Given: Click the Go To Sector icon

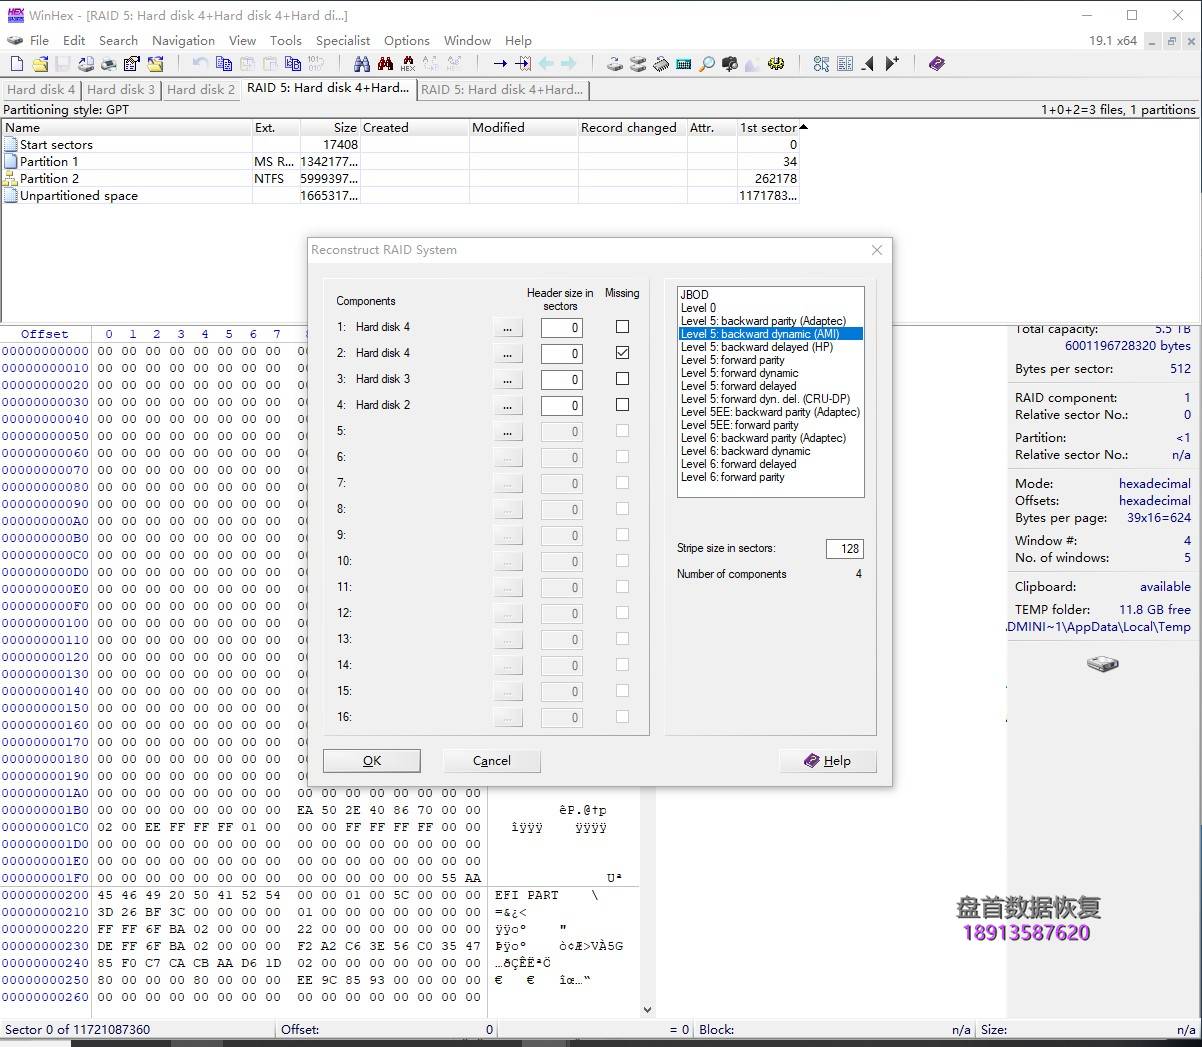Looking at the screenshot, I should pos(523,63).
